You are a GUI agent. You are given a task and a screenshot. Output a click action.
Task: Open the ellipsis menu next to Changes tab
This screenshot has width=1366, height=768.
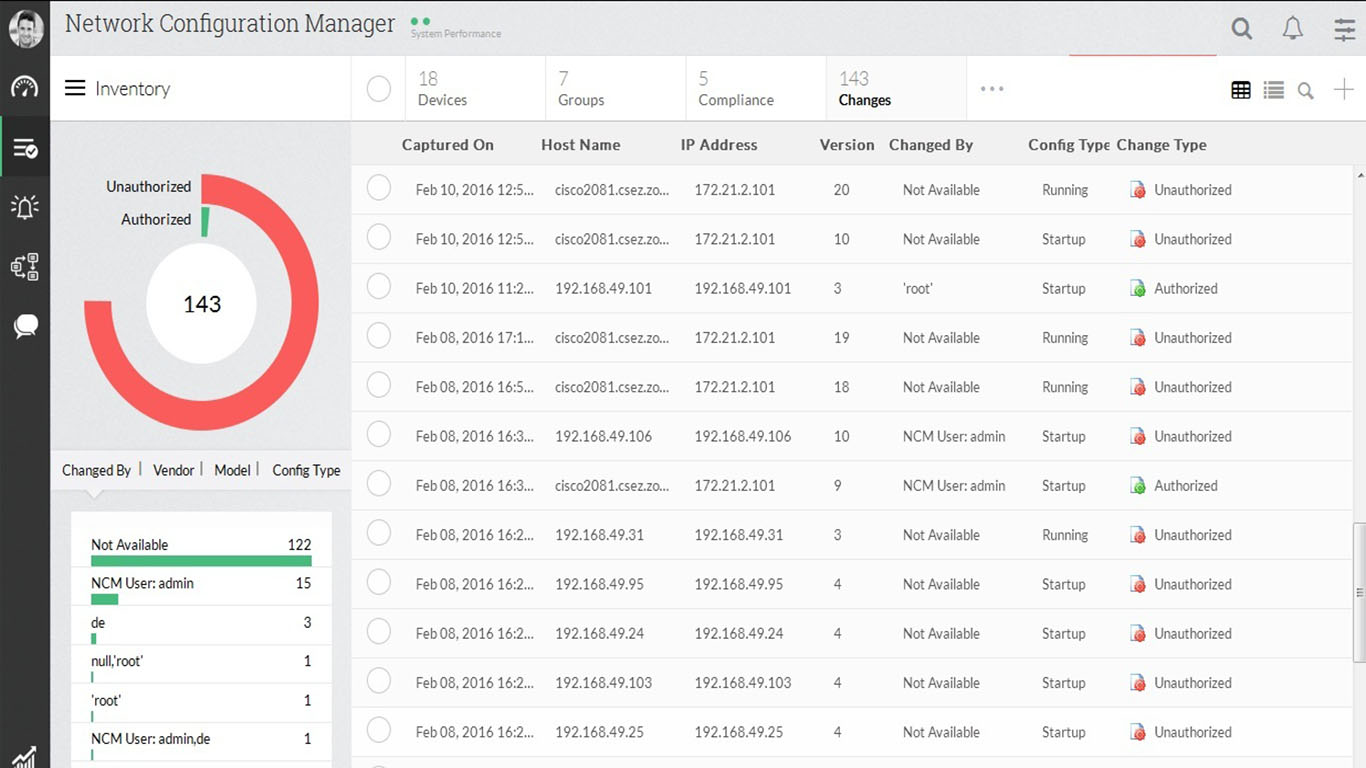[992, 88]
